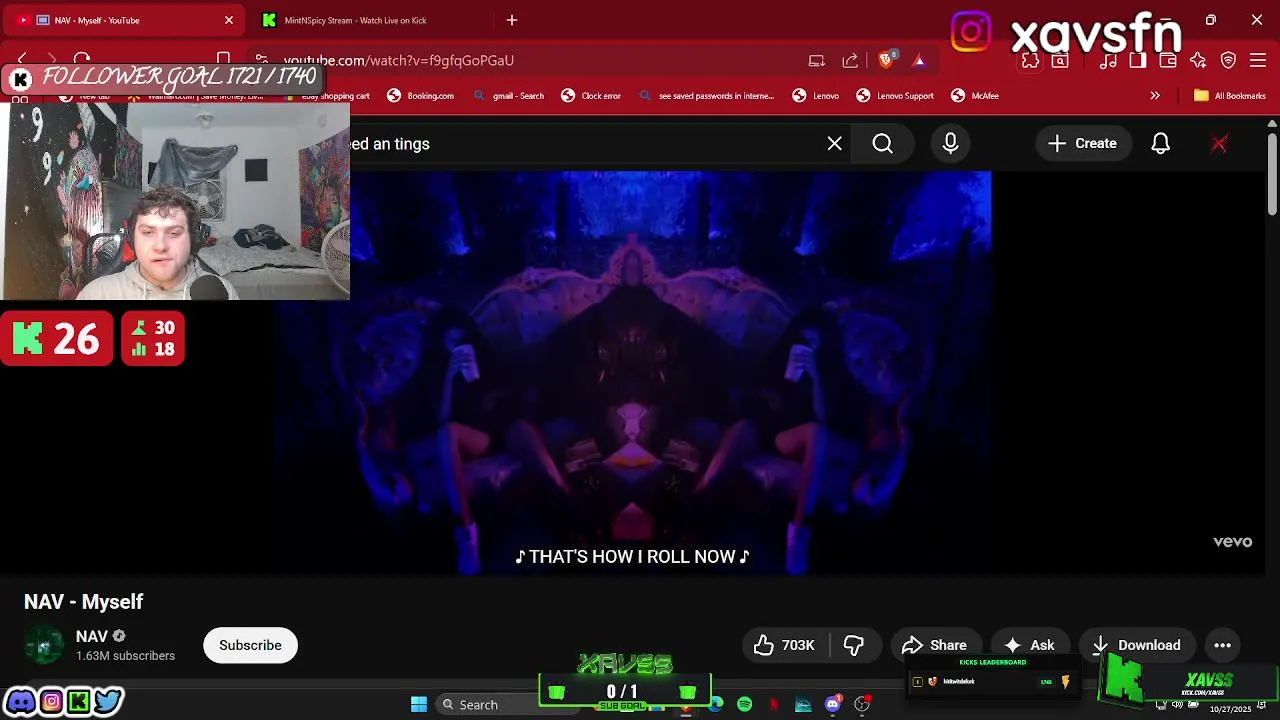
Task: Open the Windows Start menu
Action: [419, 704]
